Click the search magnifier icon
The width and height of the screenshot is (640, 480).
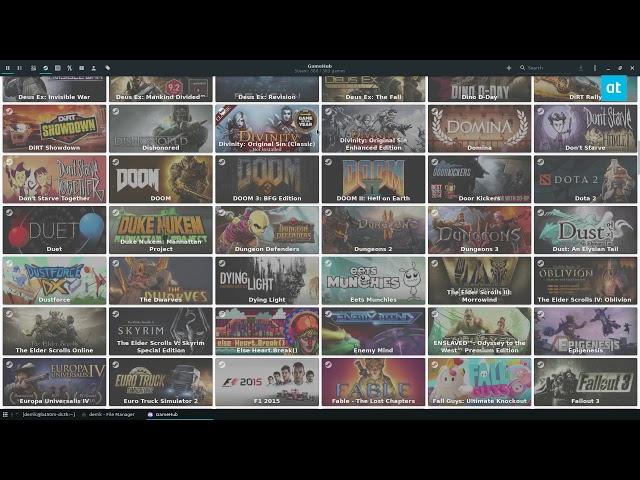tap(522, 68)
